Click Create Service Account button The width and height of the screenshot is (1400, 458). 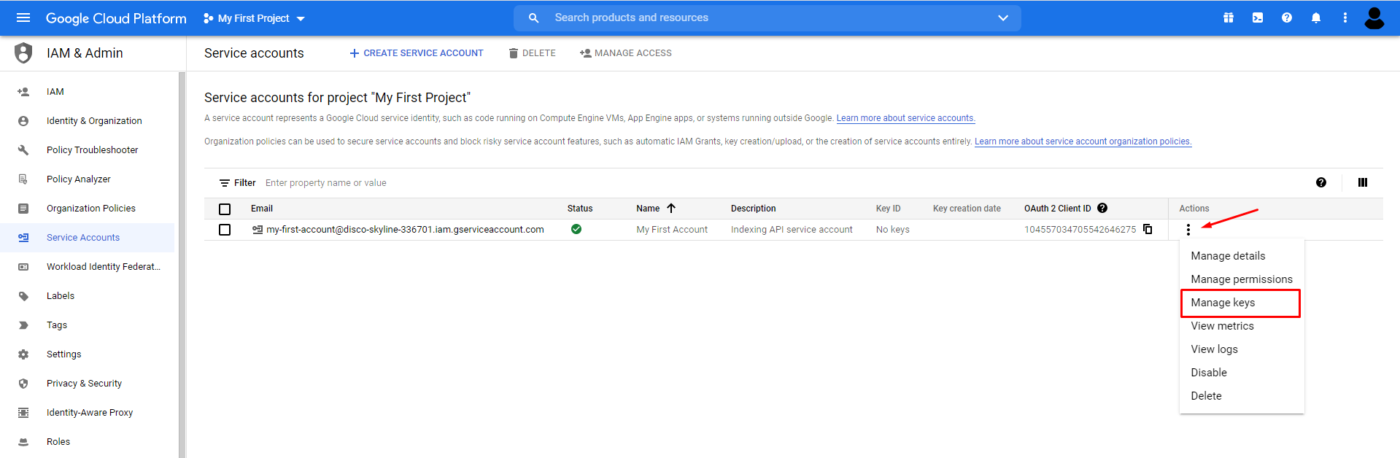(415, 53)
